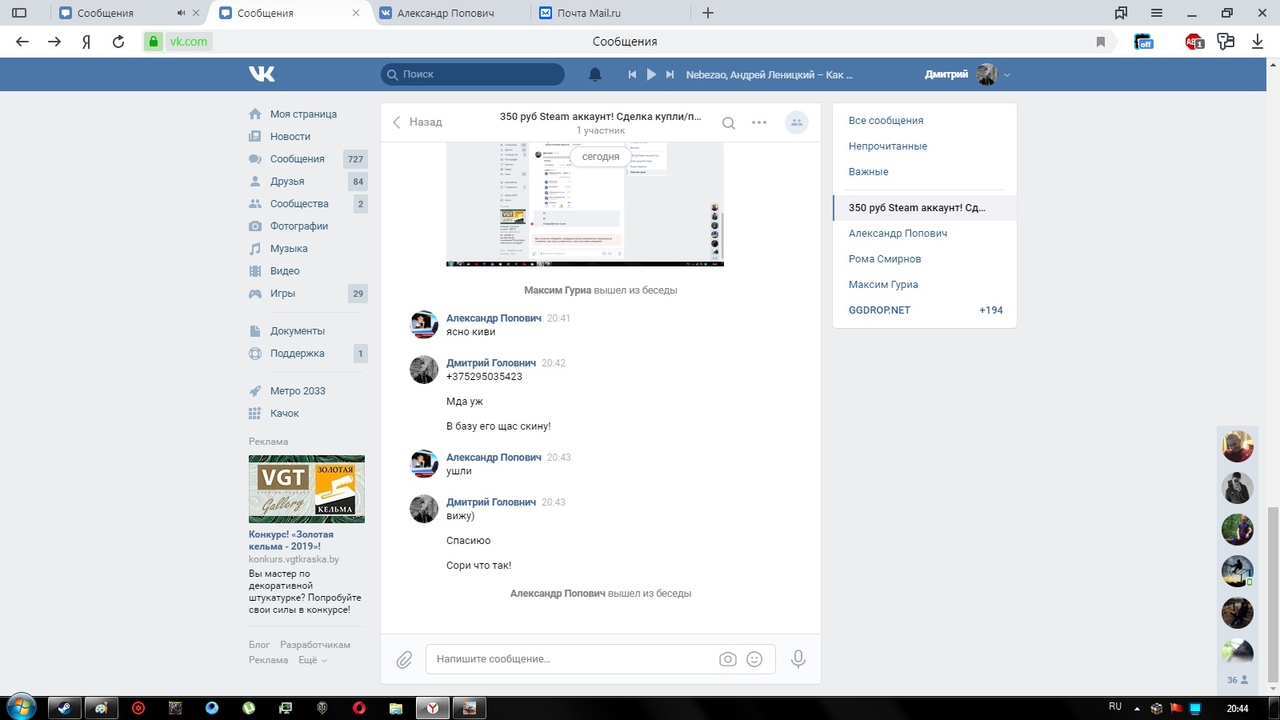Viewport: 1280px width, 720px height.
Task: Attach a photo with the camera icon
Action: click(728, 660)
